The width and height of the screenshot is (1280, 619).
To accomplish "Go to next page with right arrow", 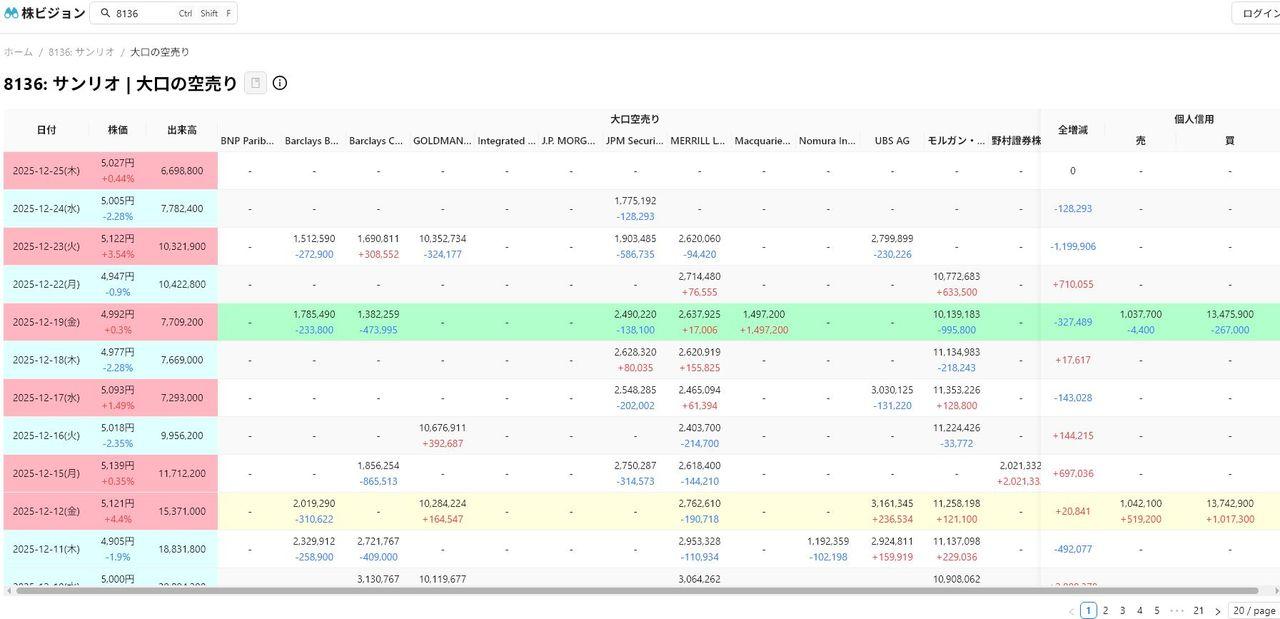I will coord(1217,611).
